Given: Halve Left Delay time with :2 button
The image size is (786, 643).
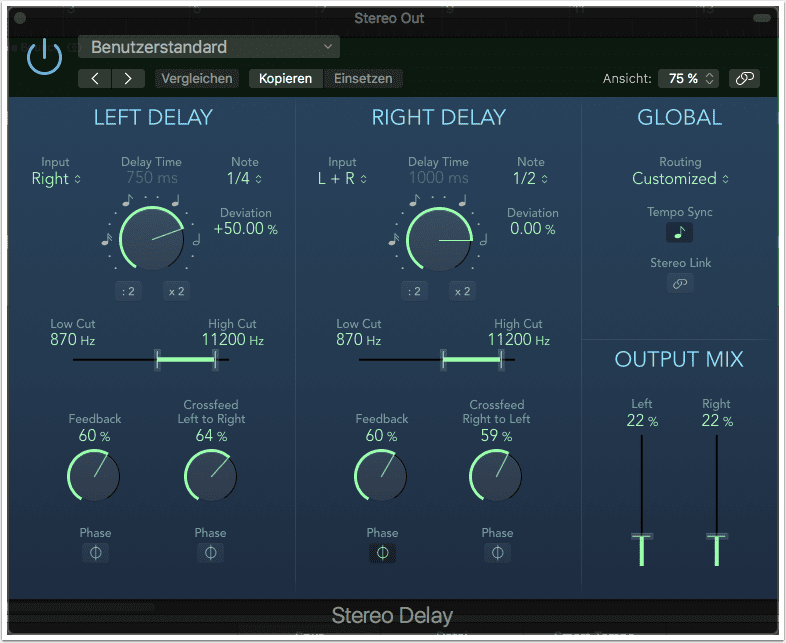Looking at the screenshot, I should click(x=128, y=291).
